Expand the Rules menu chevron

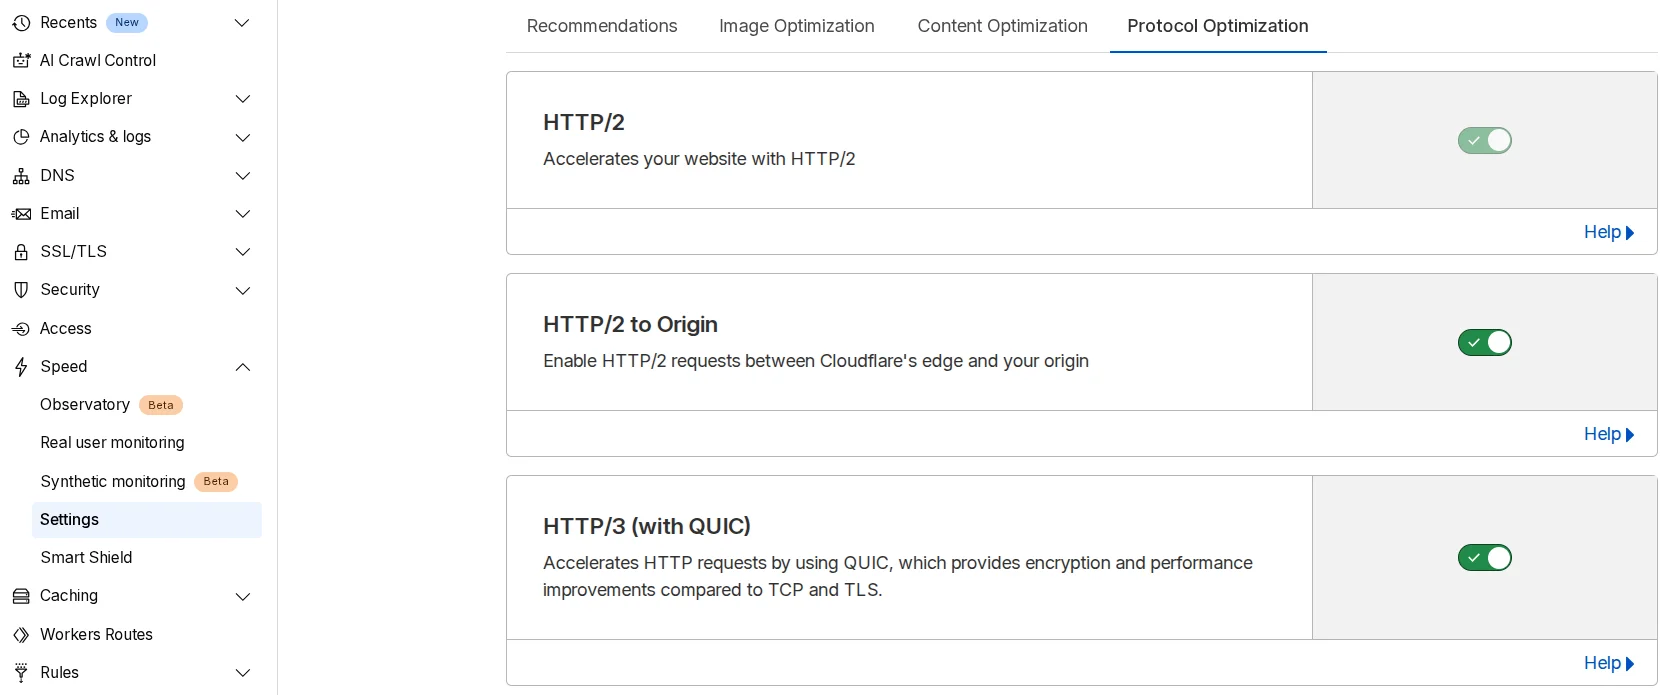[242, 673]
